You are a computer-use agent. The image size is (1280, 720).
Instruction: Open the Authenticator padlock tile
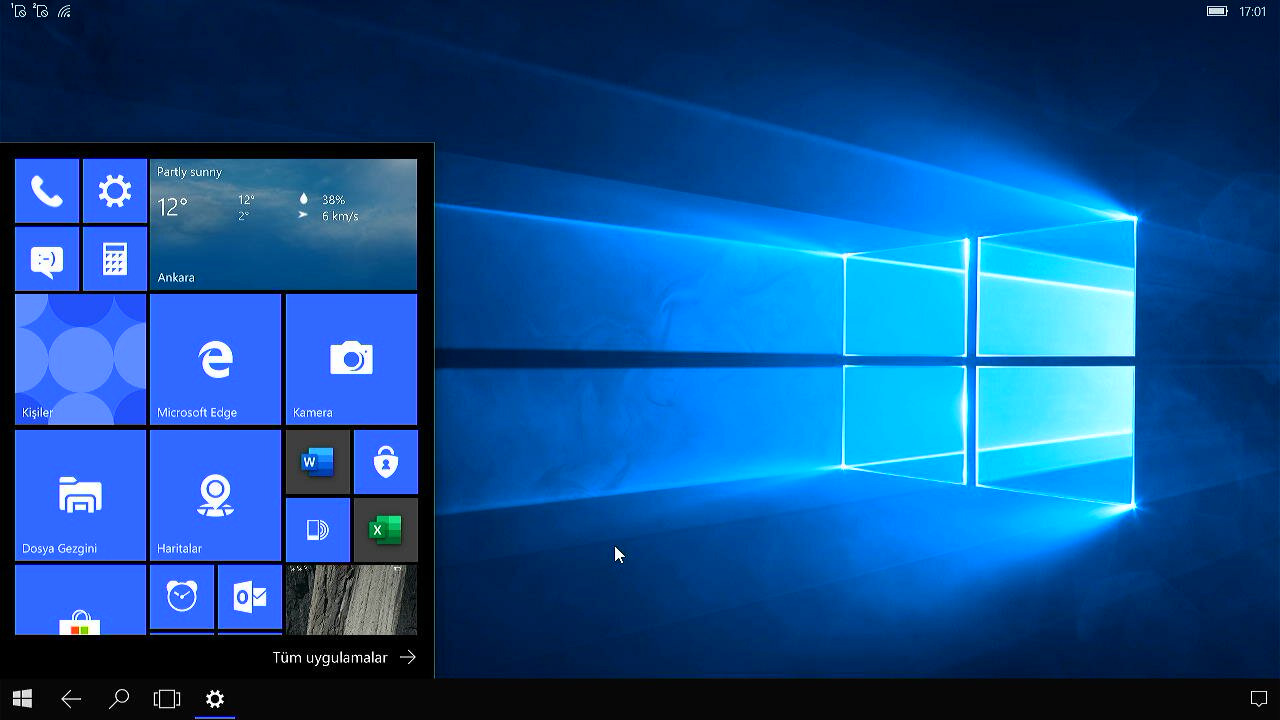coord(386,462)
